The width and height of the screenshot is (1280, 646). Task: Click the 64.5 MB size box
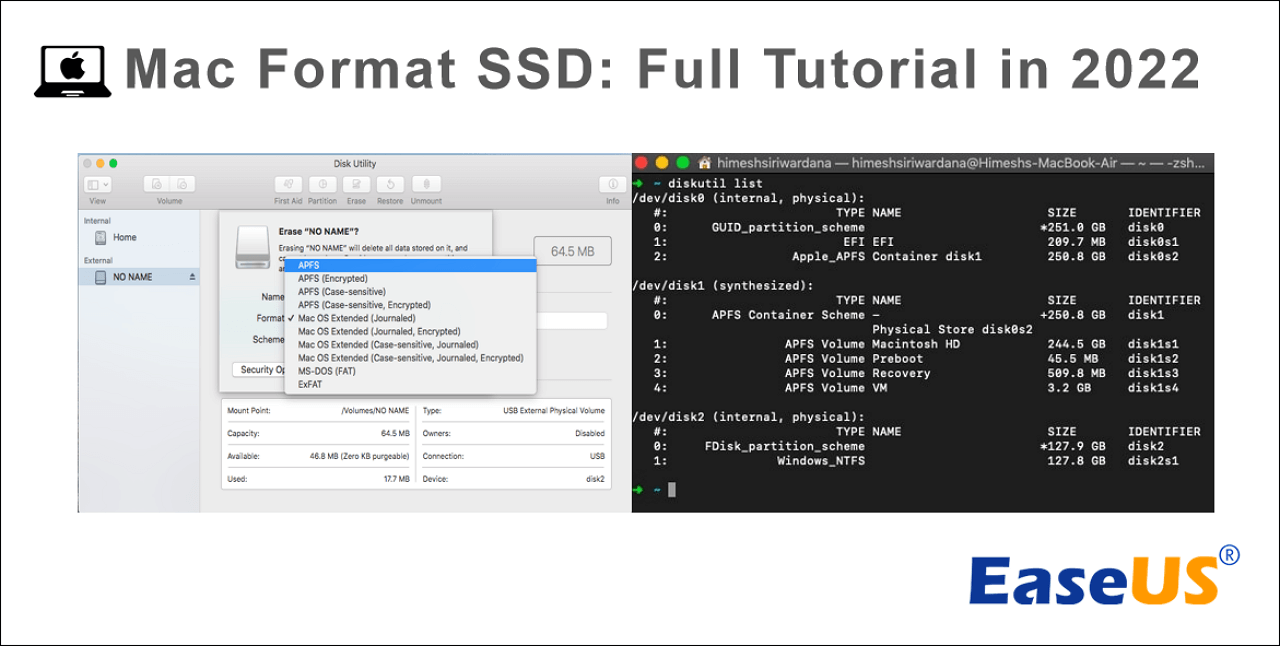[x=573, y=251]
